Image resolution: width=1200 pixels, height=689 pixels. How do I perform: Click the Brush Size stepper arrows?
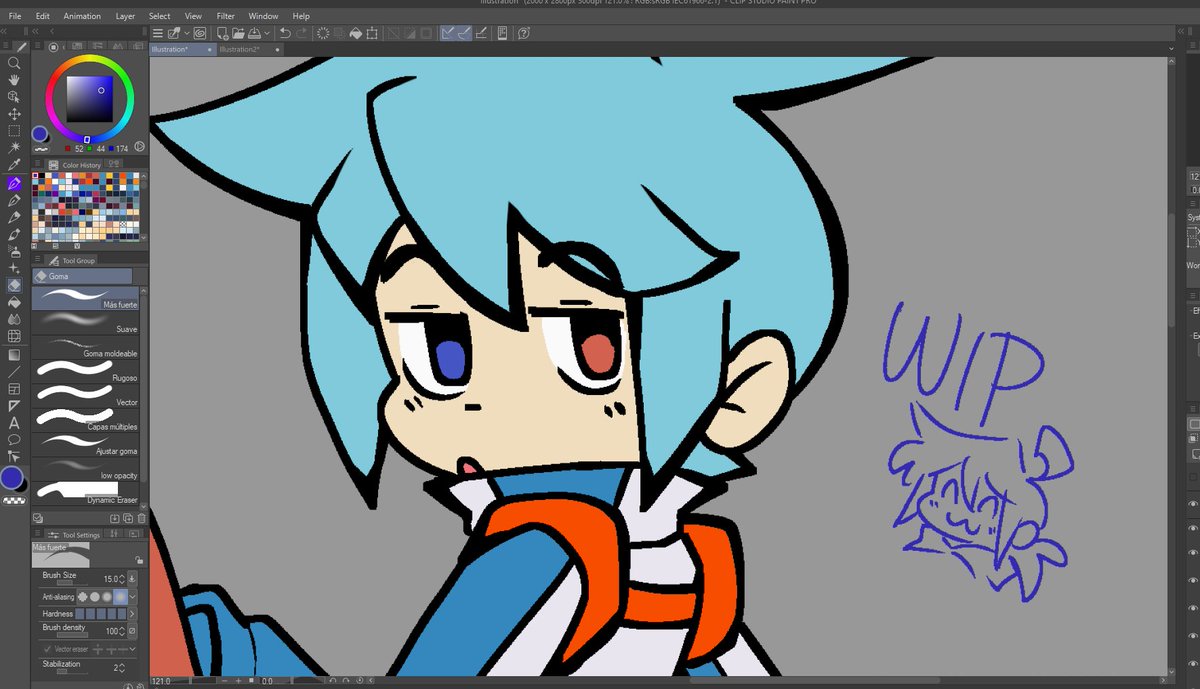pyautogui.click(x=122, y=579)
